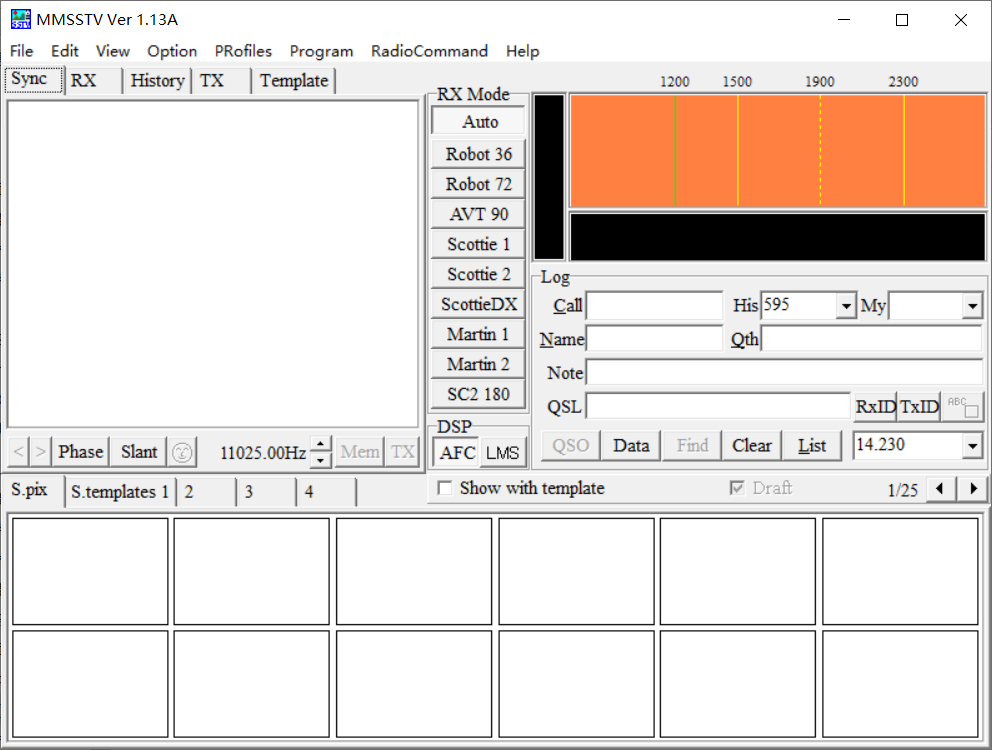Select Scottie 1 RX mode
The image size is (992, 750).
coord(478,244)
